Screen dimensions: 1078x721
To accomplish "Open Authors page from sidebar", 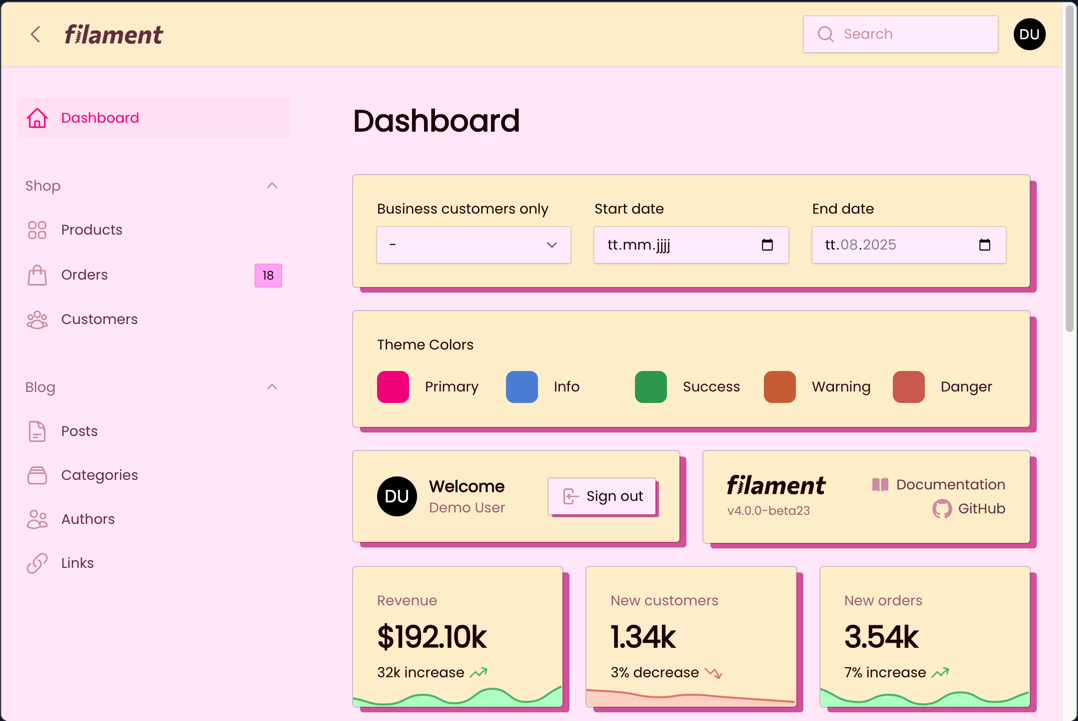I will point(88,520).
